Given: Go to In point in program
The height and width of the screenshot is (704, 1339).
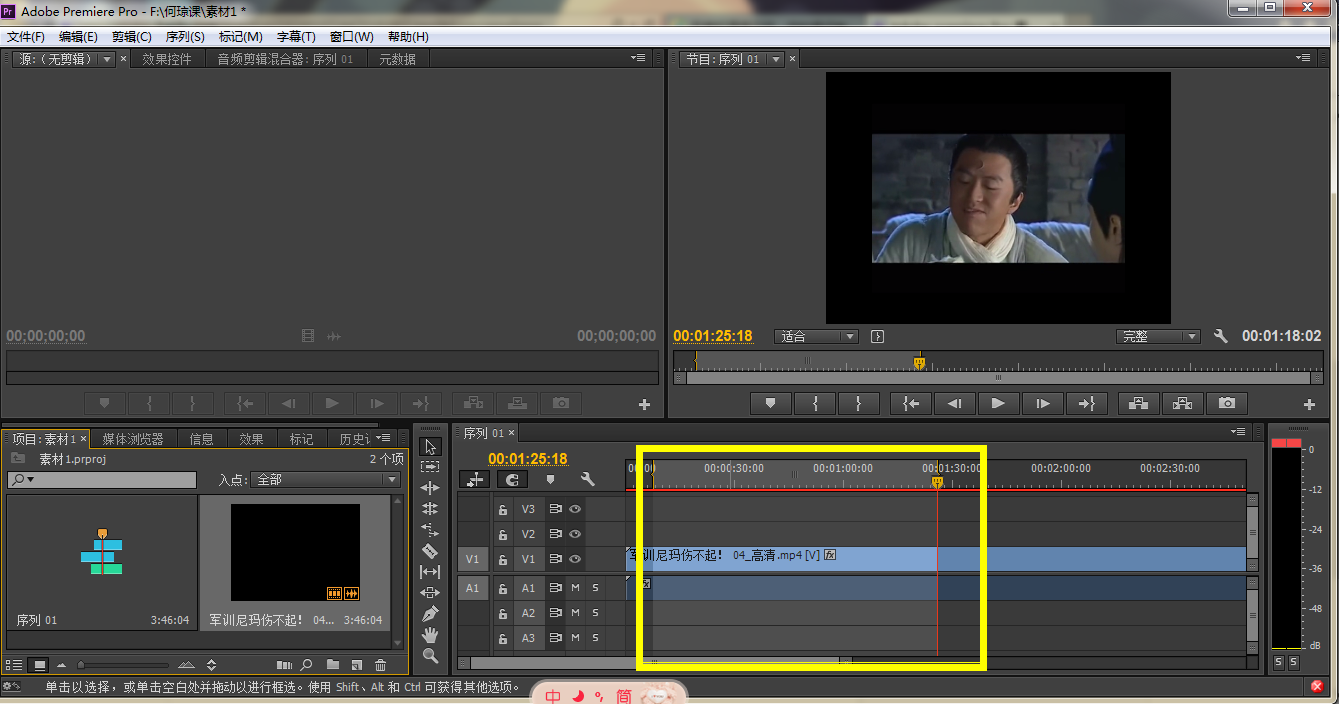Looking at the screenshot, I should pos(910,404).
